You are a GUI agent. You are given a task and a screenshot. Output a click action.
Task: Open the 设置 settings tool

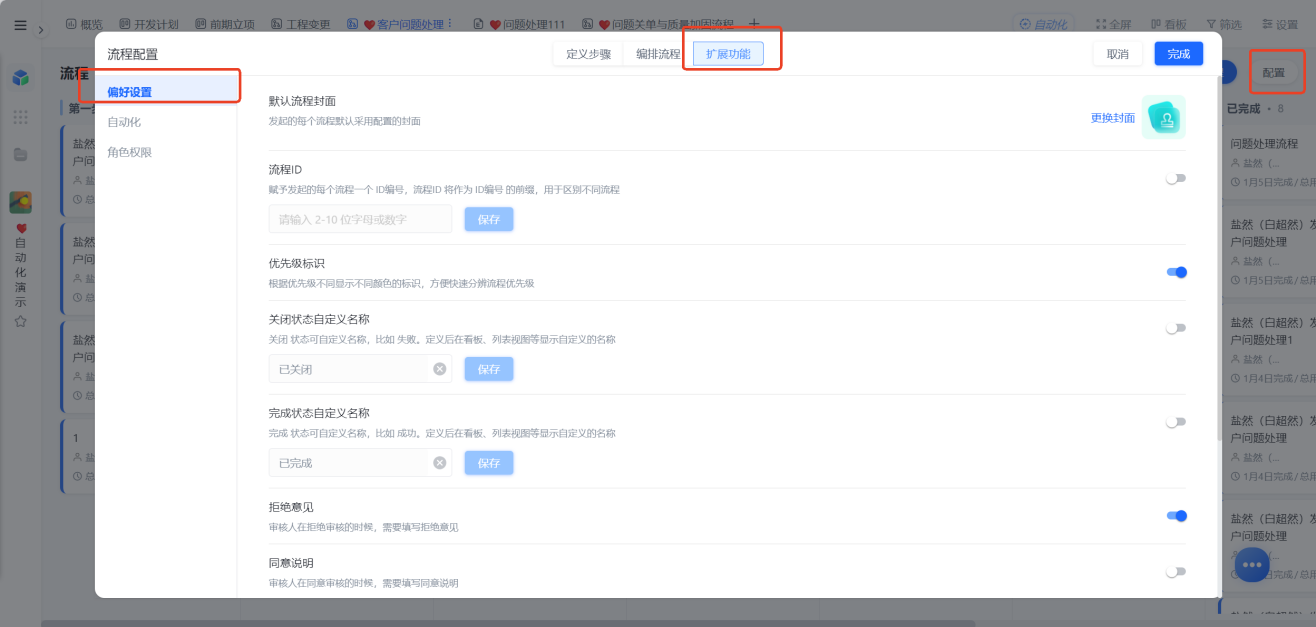coord(1280,24)
